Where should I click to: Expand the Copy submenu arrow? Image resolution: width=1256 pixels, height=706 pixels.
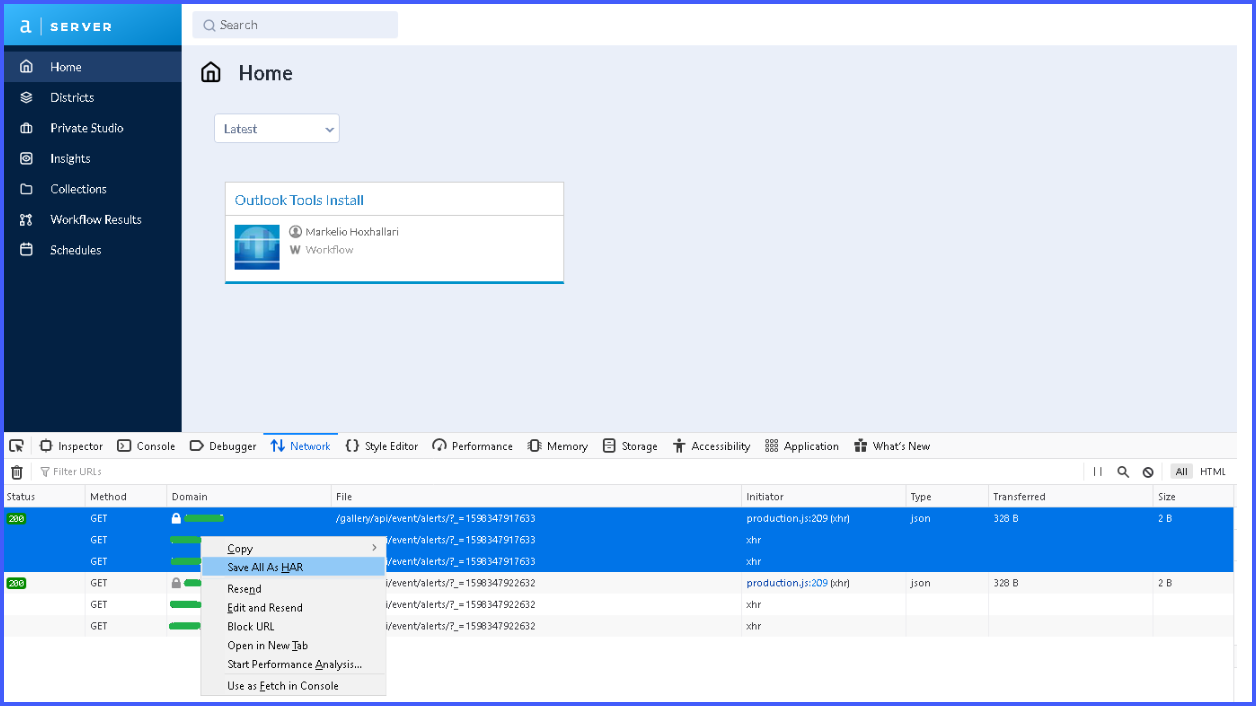coord(375,548)
